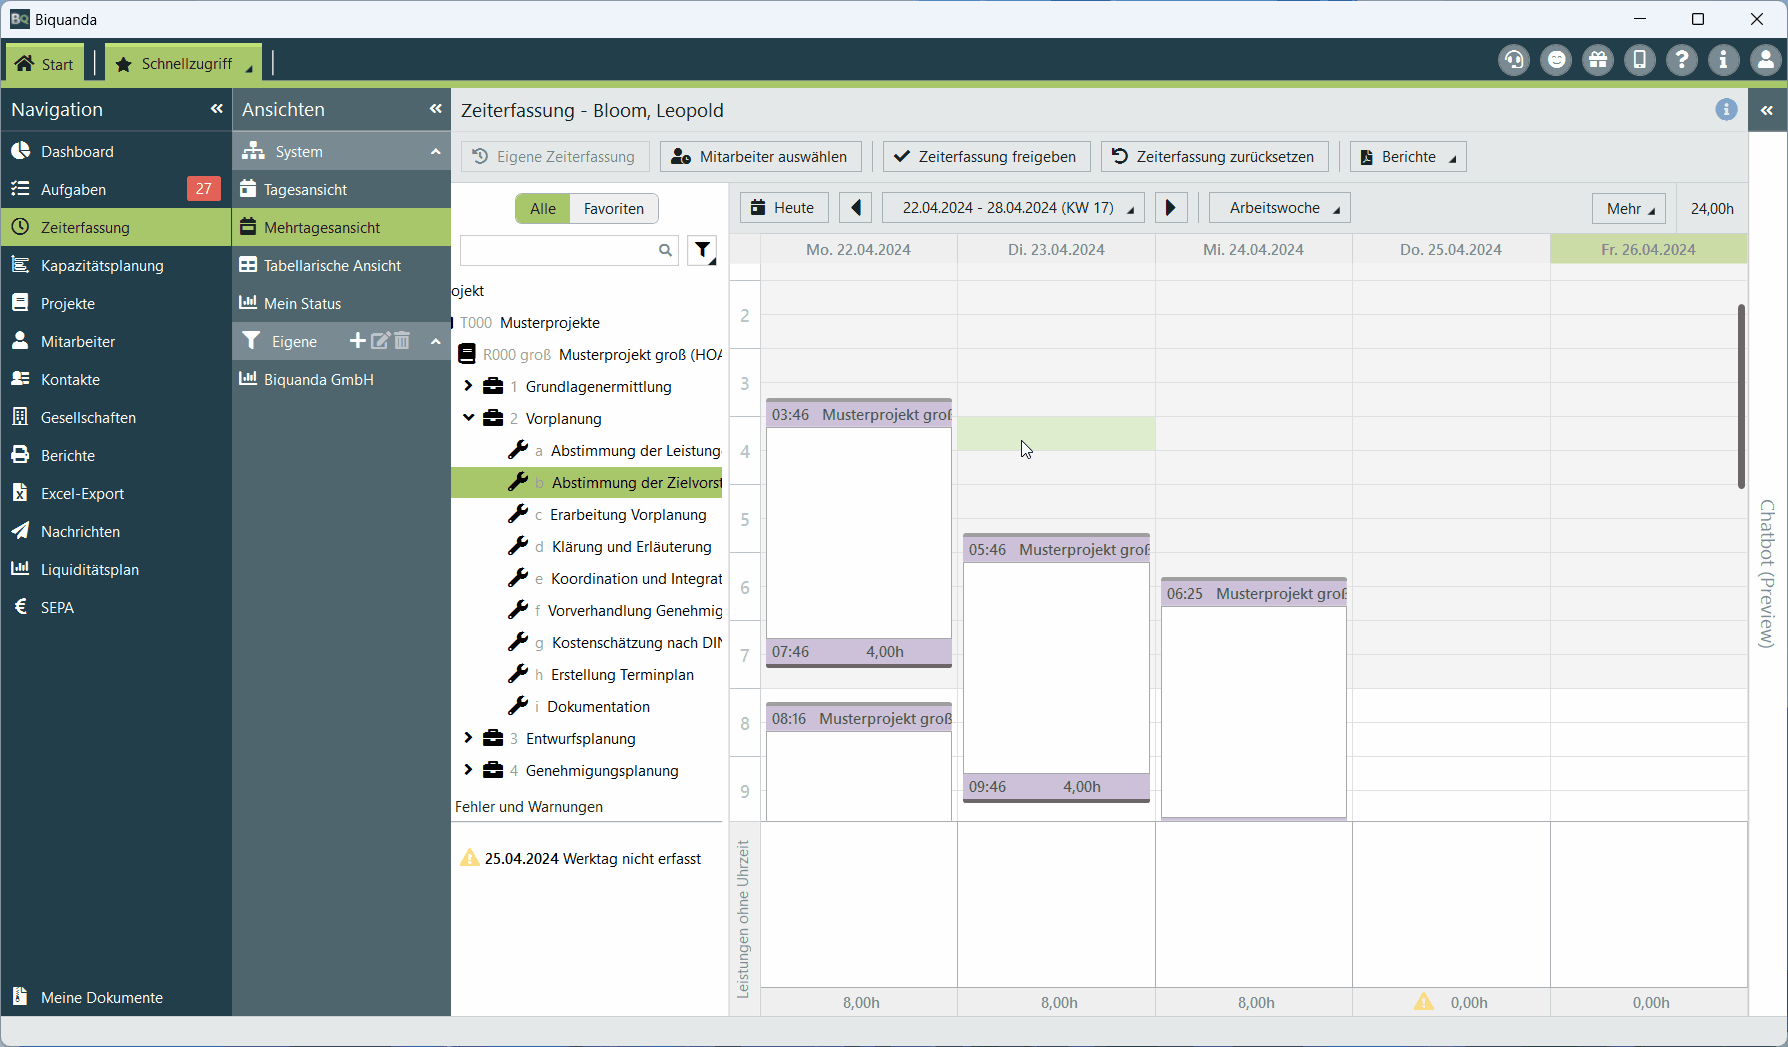Go to the previous week arrow
The image size is (1788, 1047).
[855, 208]
